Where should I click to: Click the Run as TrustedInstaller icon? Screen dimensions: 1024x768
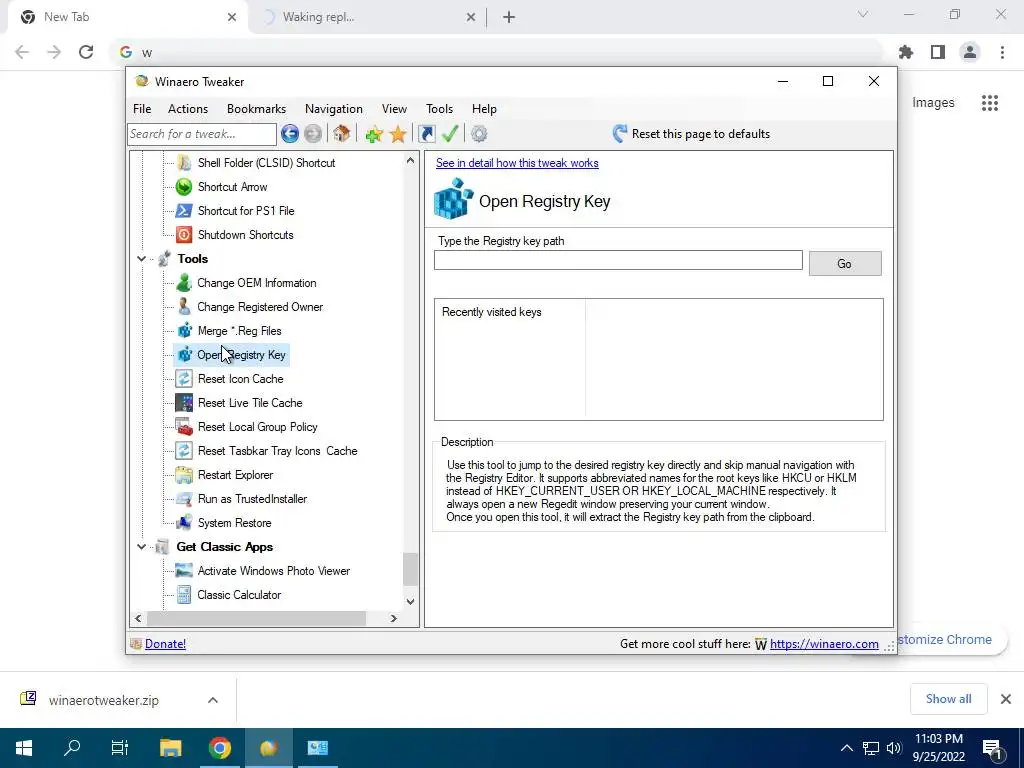[x=184, y=499]
